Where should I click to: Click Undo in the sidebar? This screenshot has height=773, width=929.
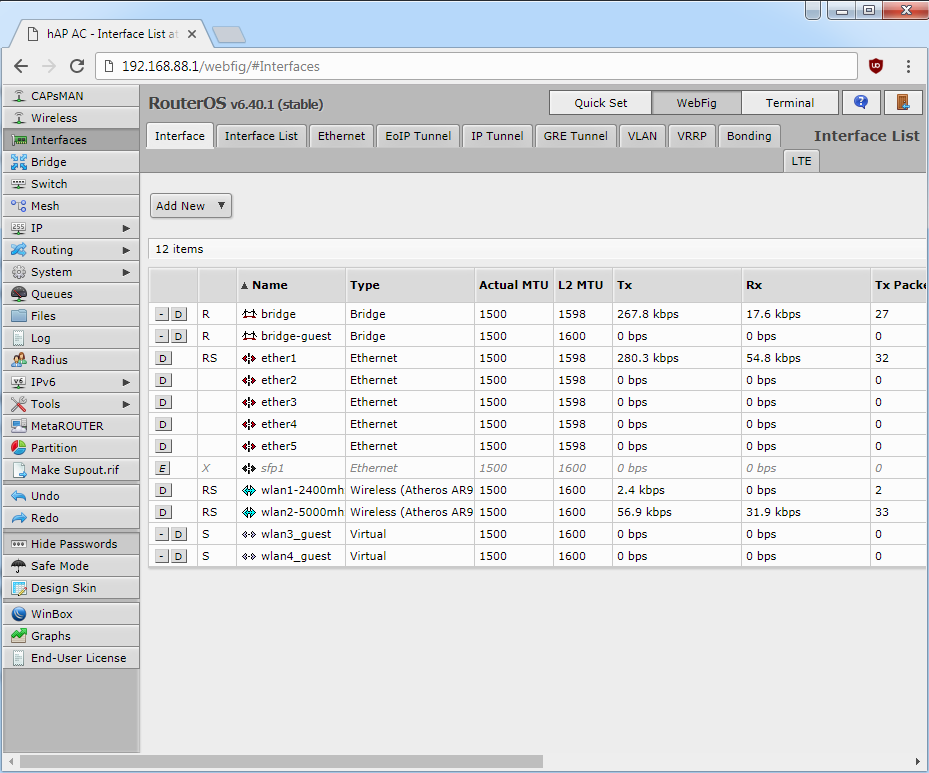[x=71, y=496]
